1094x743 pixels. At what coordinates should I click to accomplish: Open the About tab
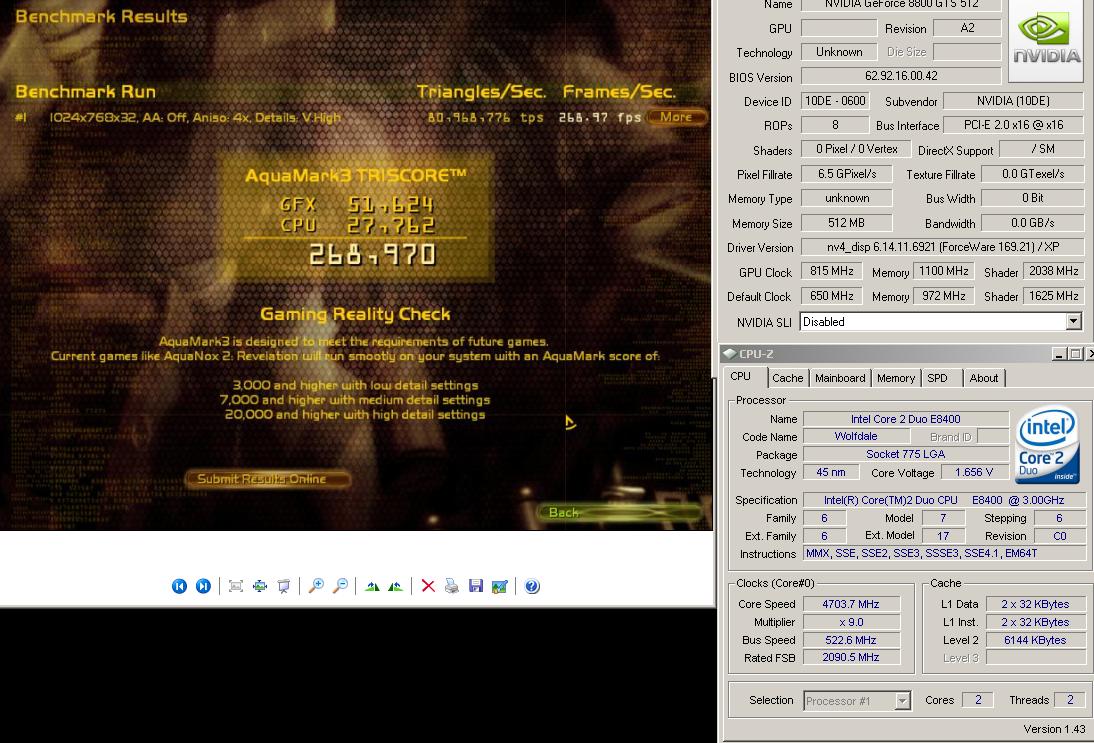[x=984, y=378]
